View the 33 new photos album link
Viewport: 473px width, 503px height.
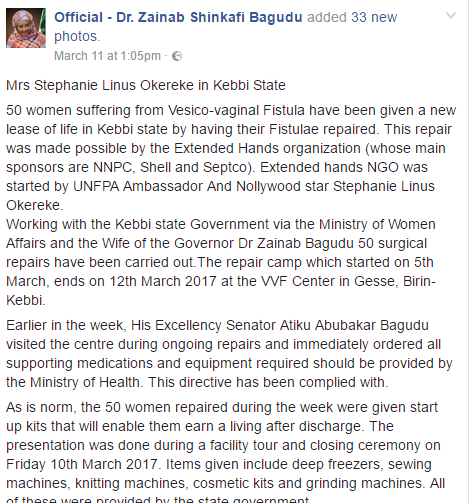pyautogui.click(x=374, y=17)
